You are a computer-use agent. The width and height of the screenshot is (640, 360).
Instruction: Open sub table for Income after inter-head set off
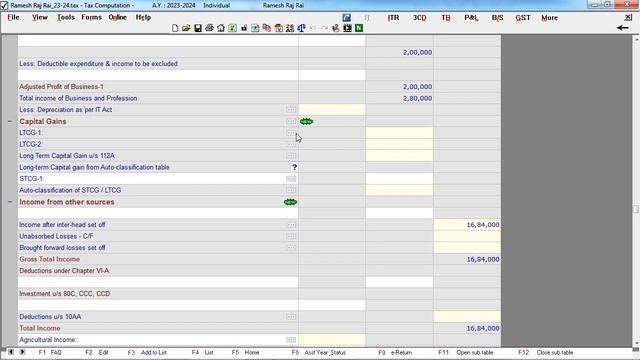coord(291,225)
